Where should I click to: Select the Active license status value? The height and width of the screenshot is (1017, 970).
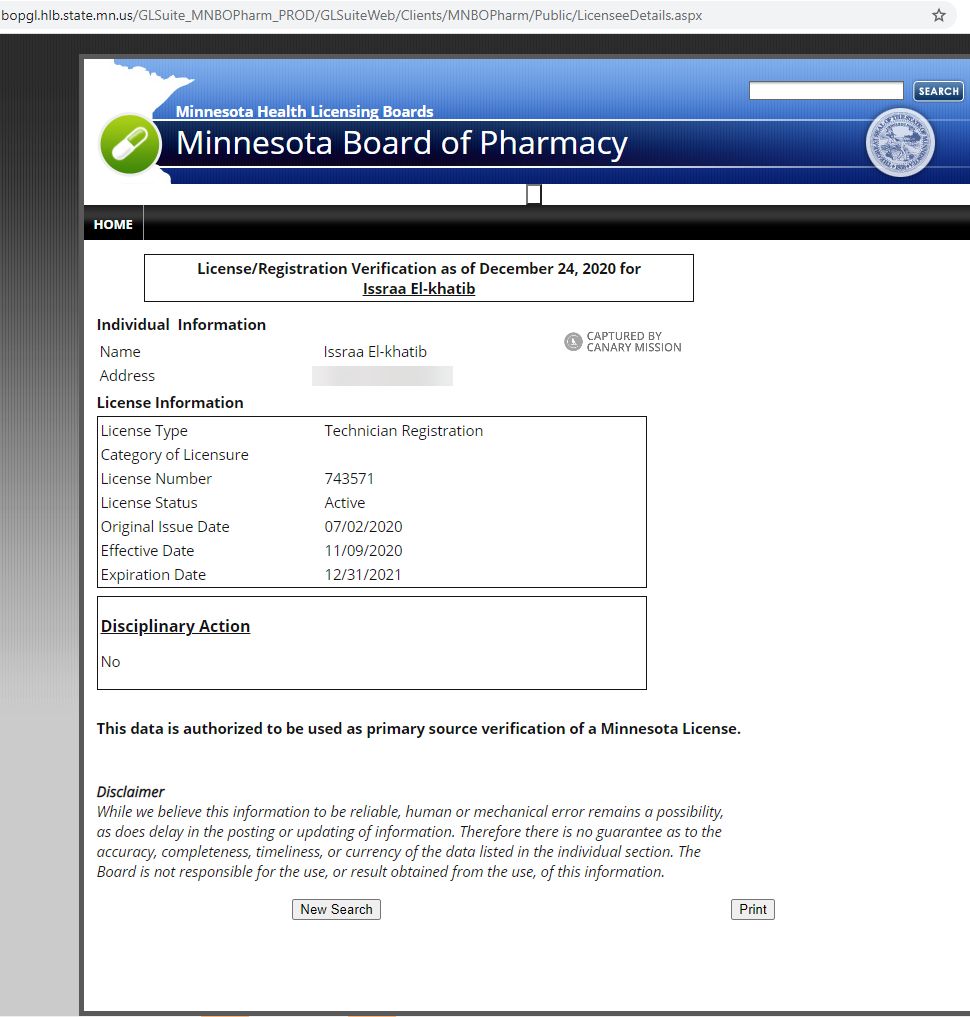(345, 503)
